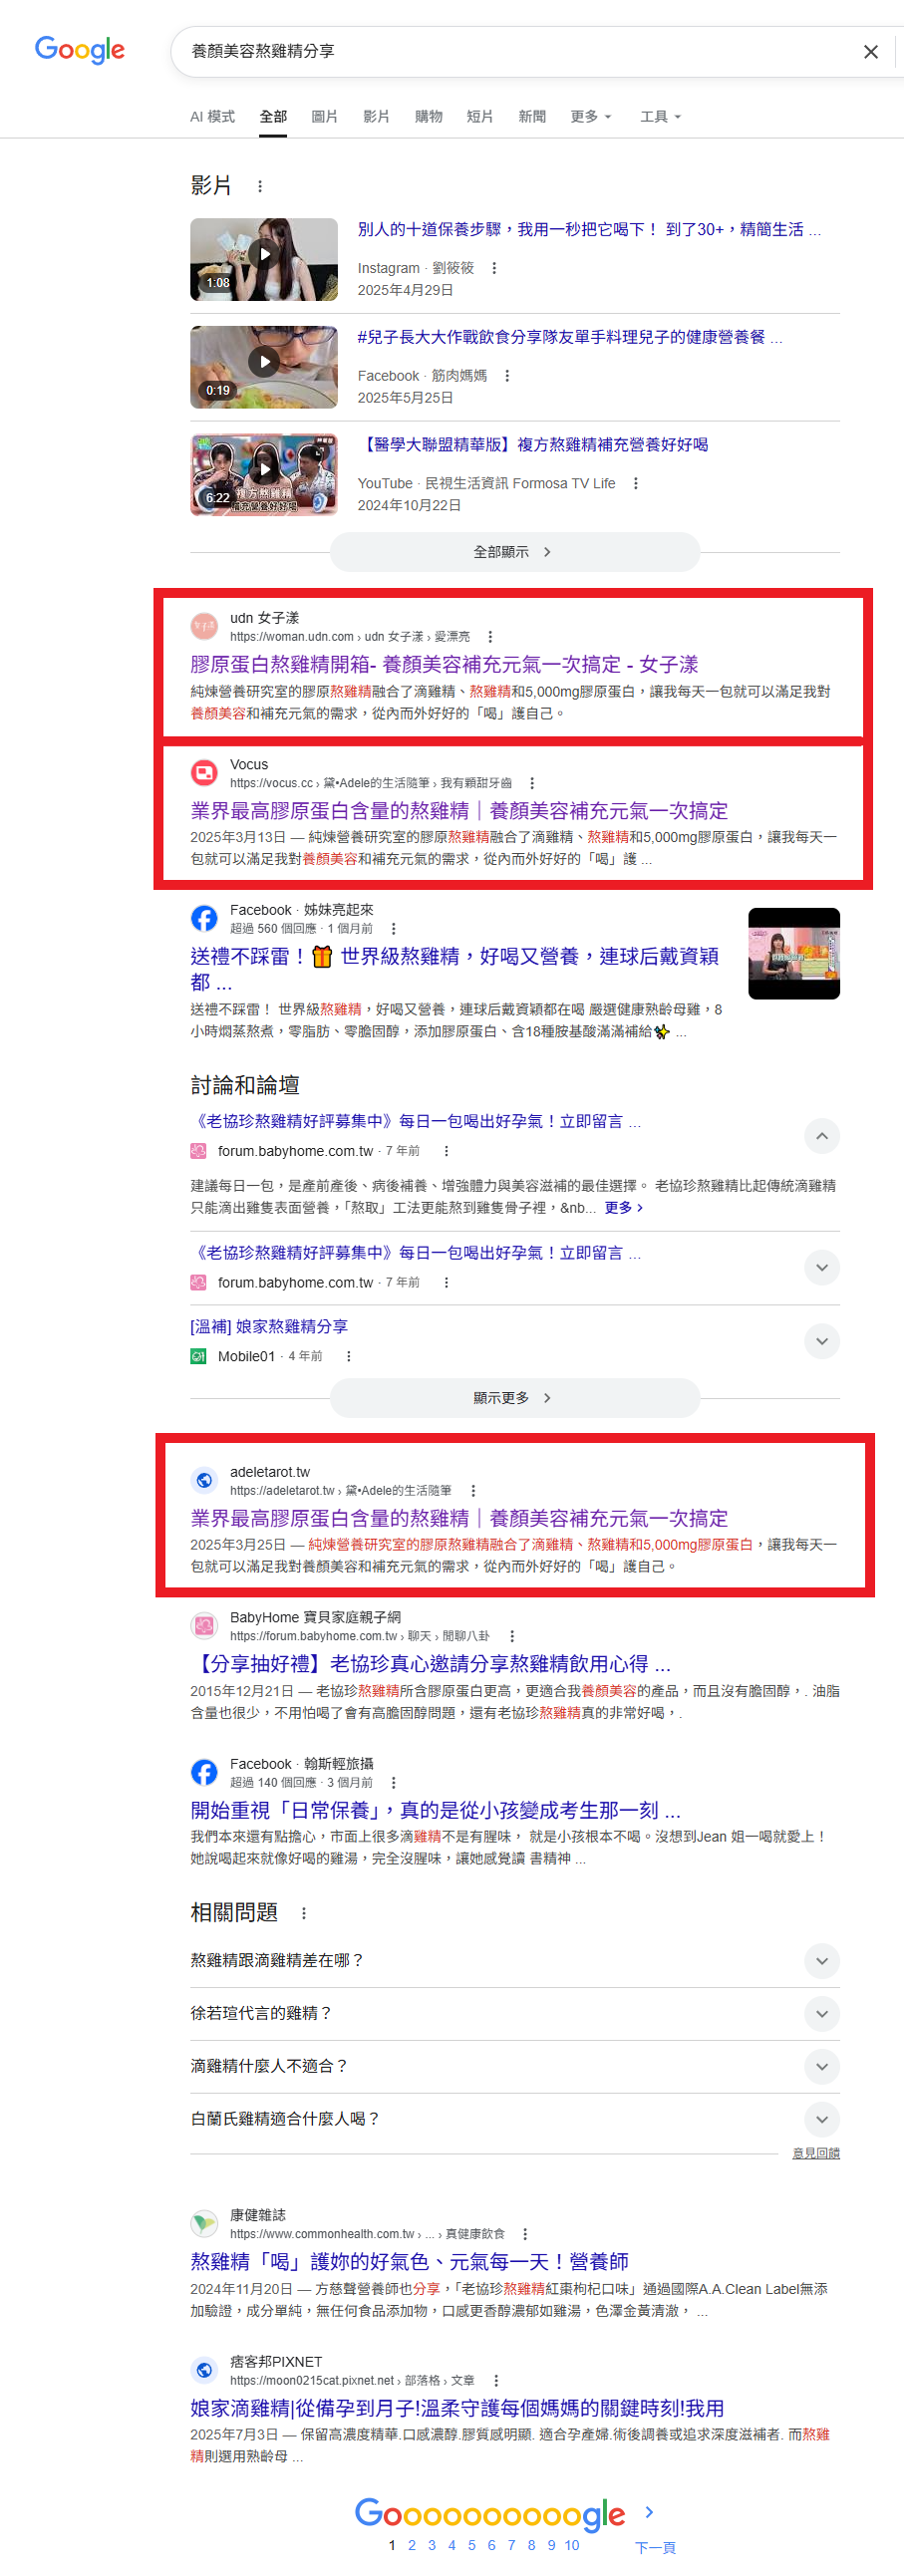Switch to the 圖片 tab
Viewport: 904px width, 2576px height.
point(324,117)
